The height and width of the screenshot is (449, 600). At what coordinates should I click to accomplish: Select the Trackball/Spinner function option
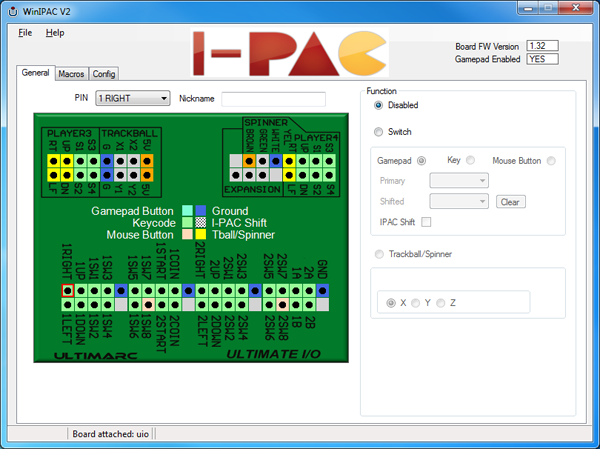pos(379,254)
